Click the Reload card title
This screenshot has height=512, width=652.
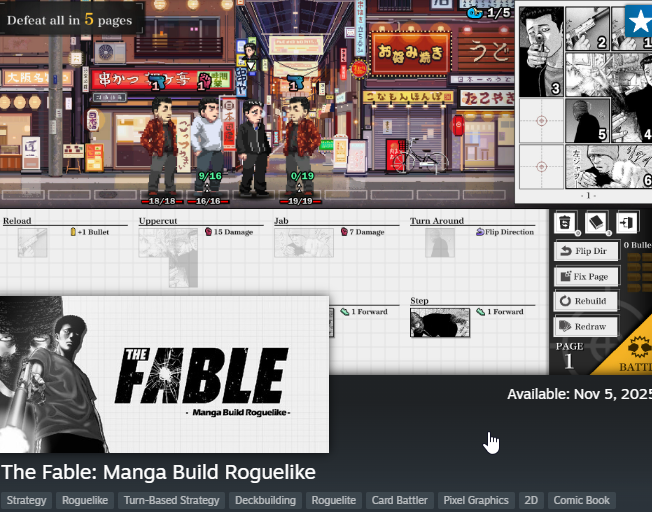[17, 220]
